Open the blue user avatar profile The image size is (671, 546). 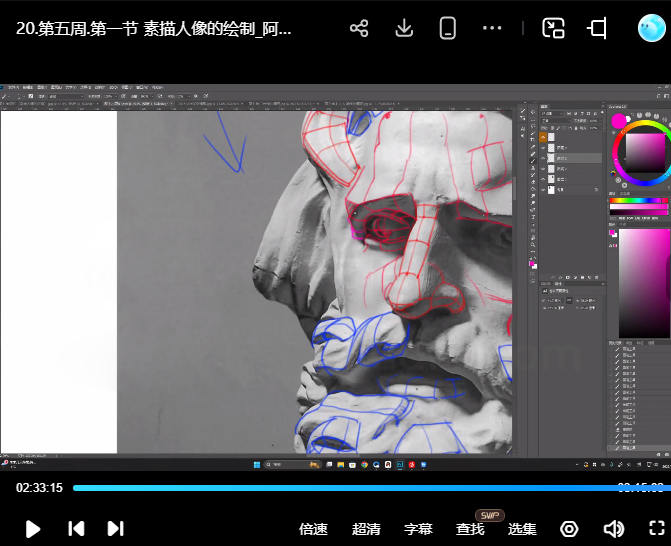652,28
